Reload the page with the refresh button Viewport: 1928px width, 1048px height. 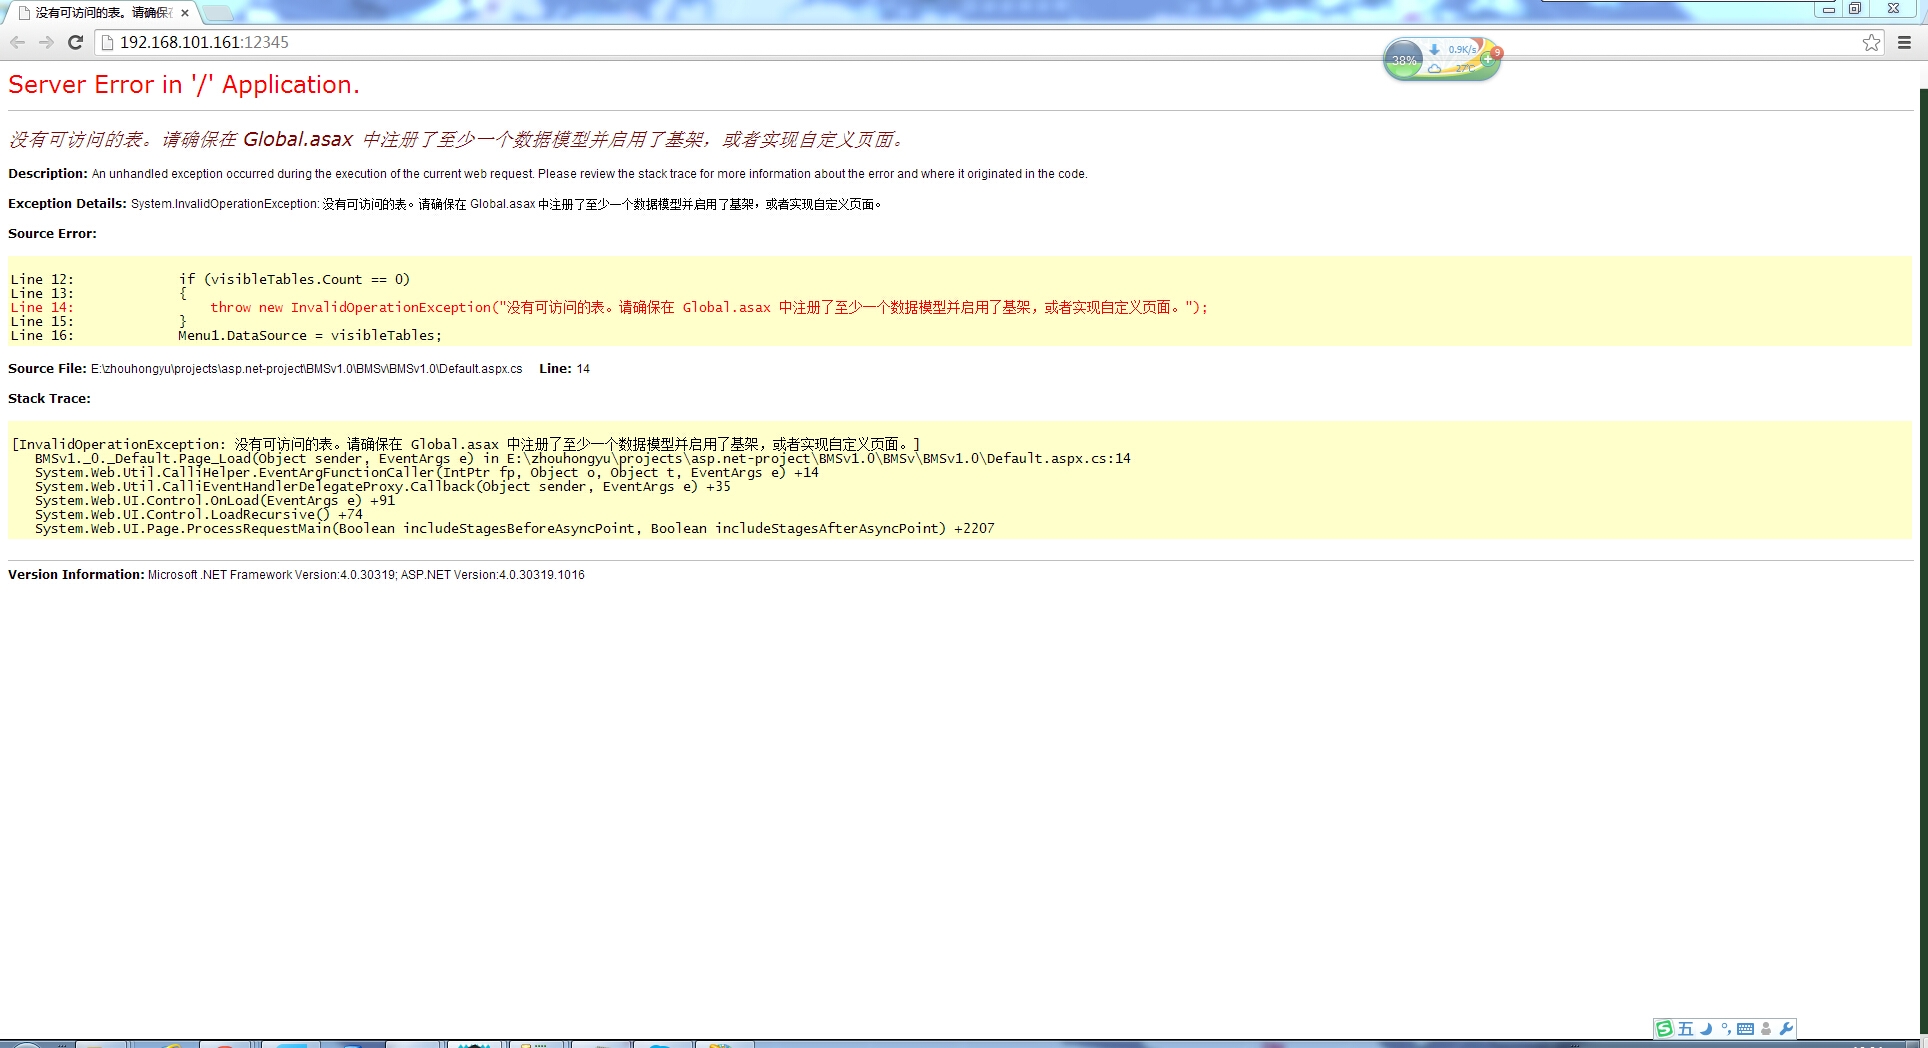75,42
